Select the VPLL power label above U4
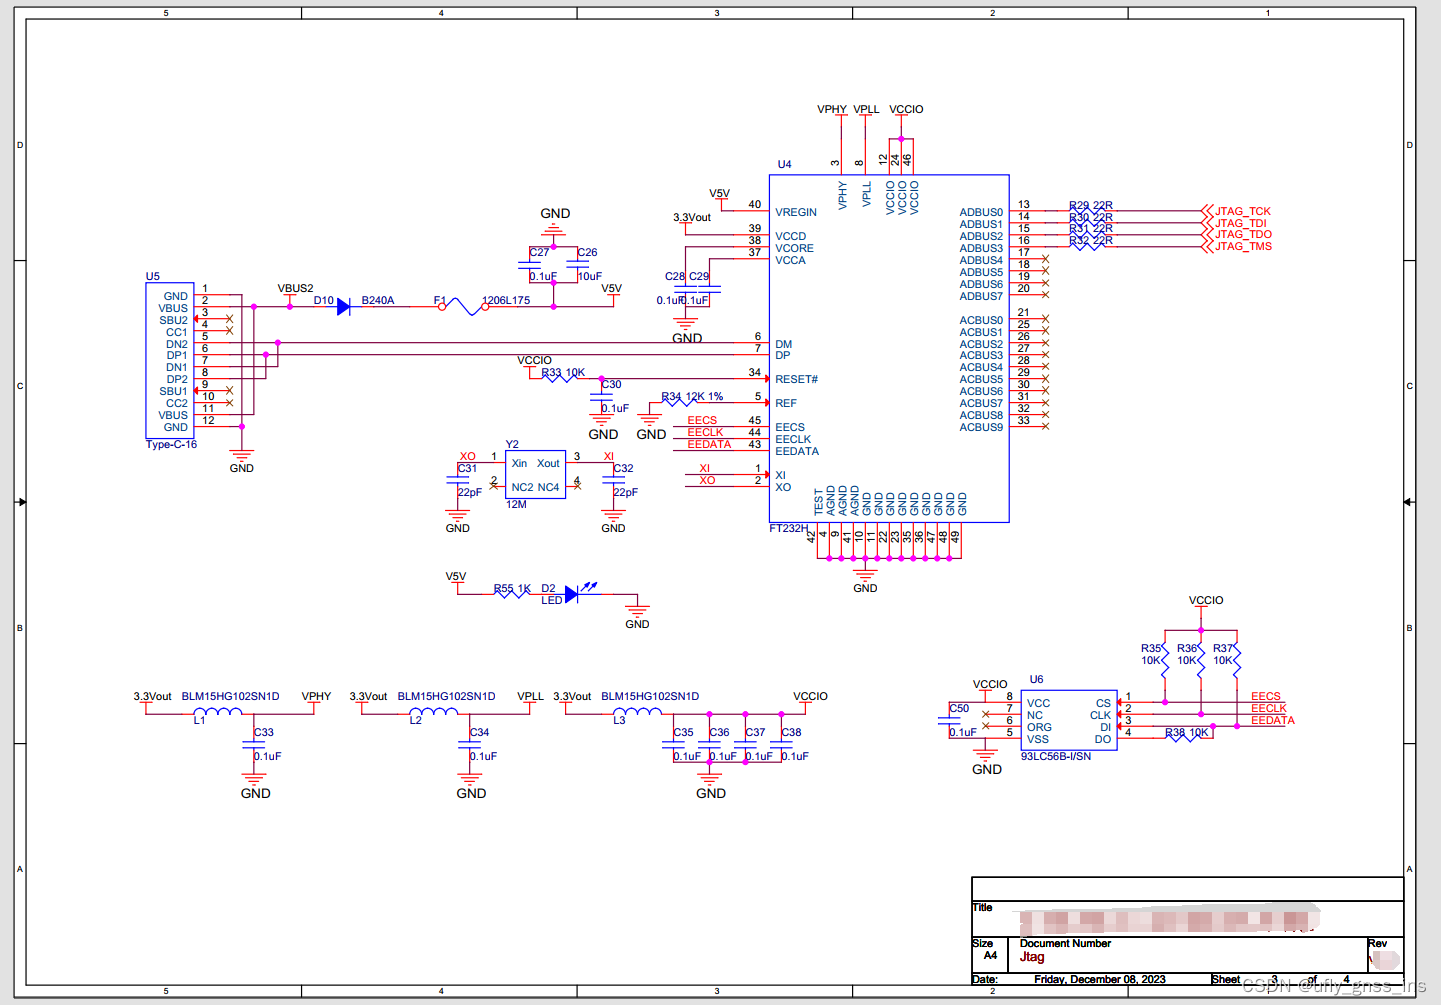 click(x=866, y=109)
